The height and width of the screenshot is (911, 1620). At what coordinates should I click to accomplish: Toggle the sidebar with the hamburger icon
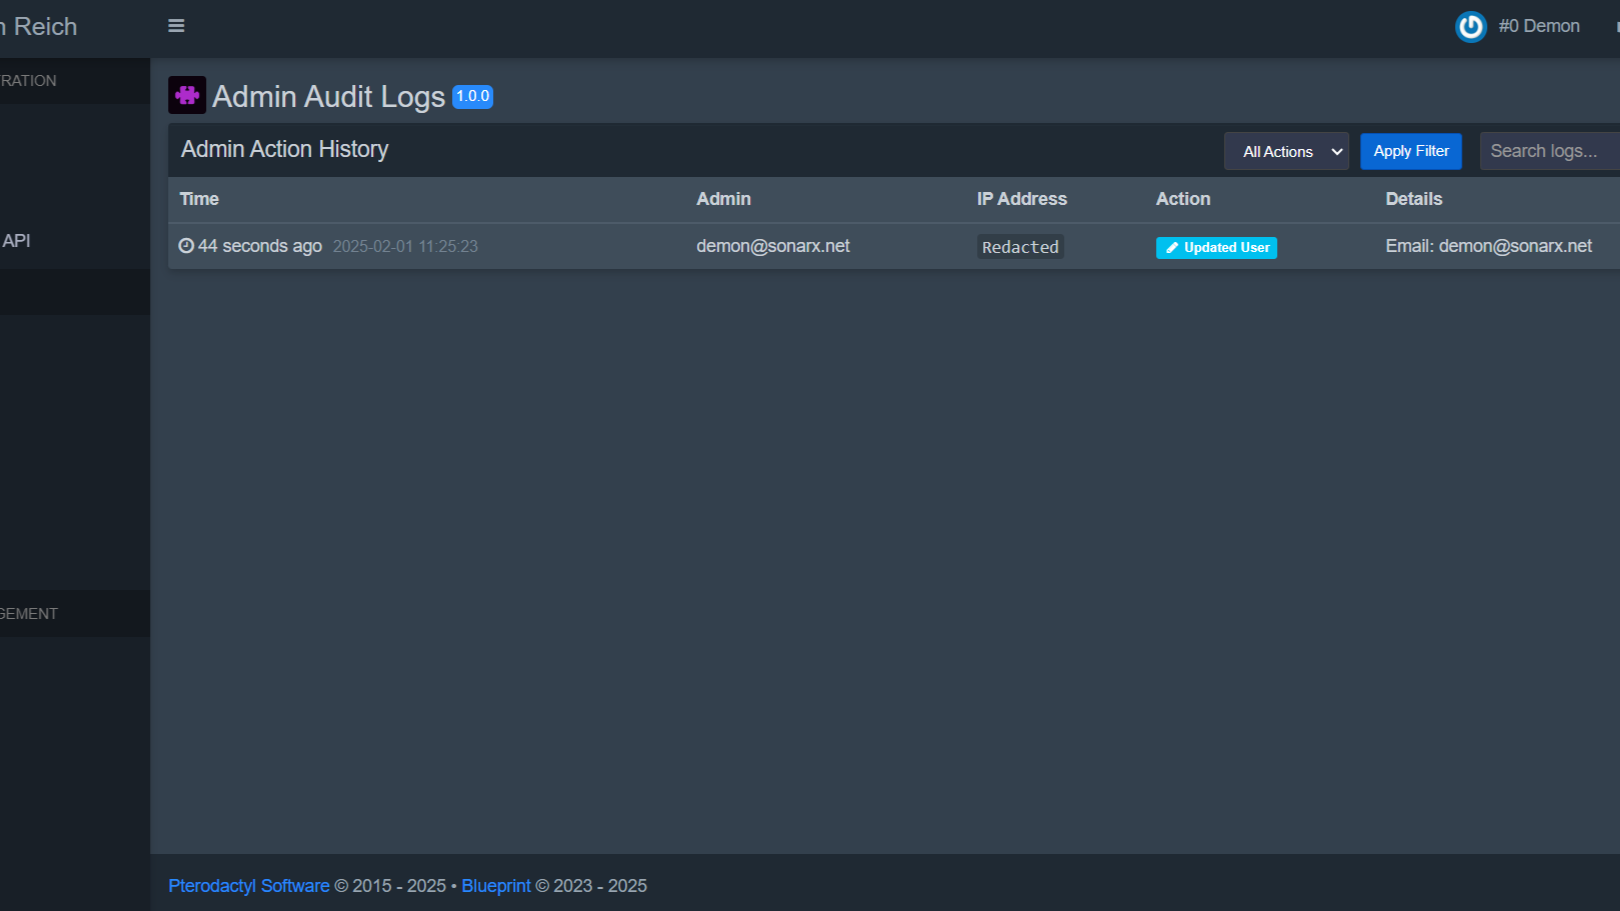pyautogui.click(x=176, y=26)
